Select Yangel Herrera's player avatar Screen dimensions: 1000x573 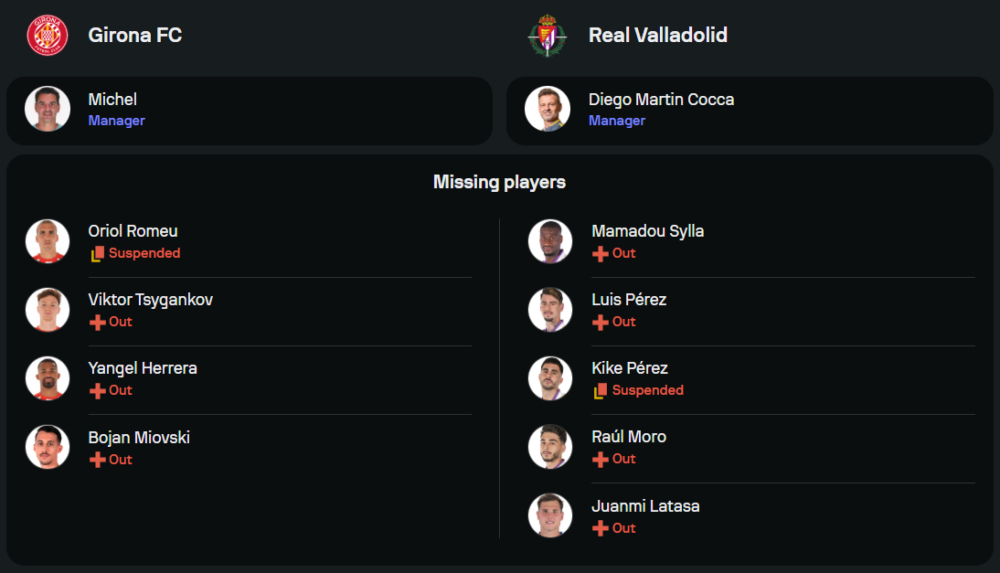click(x=47, y=378)
